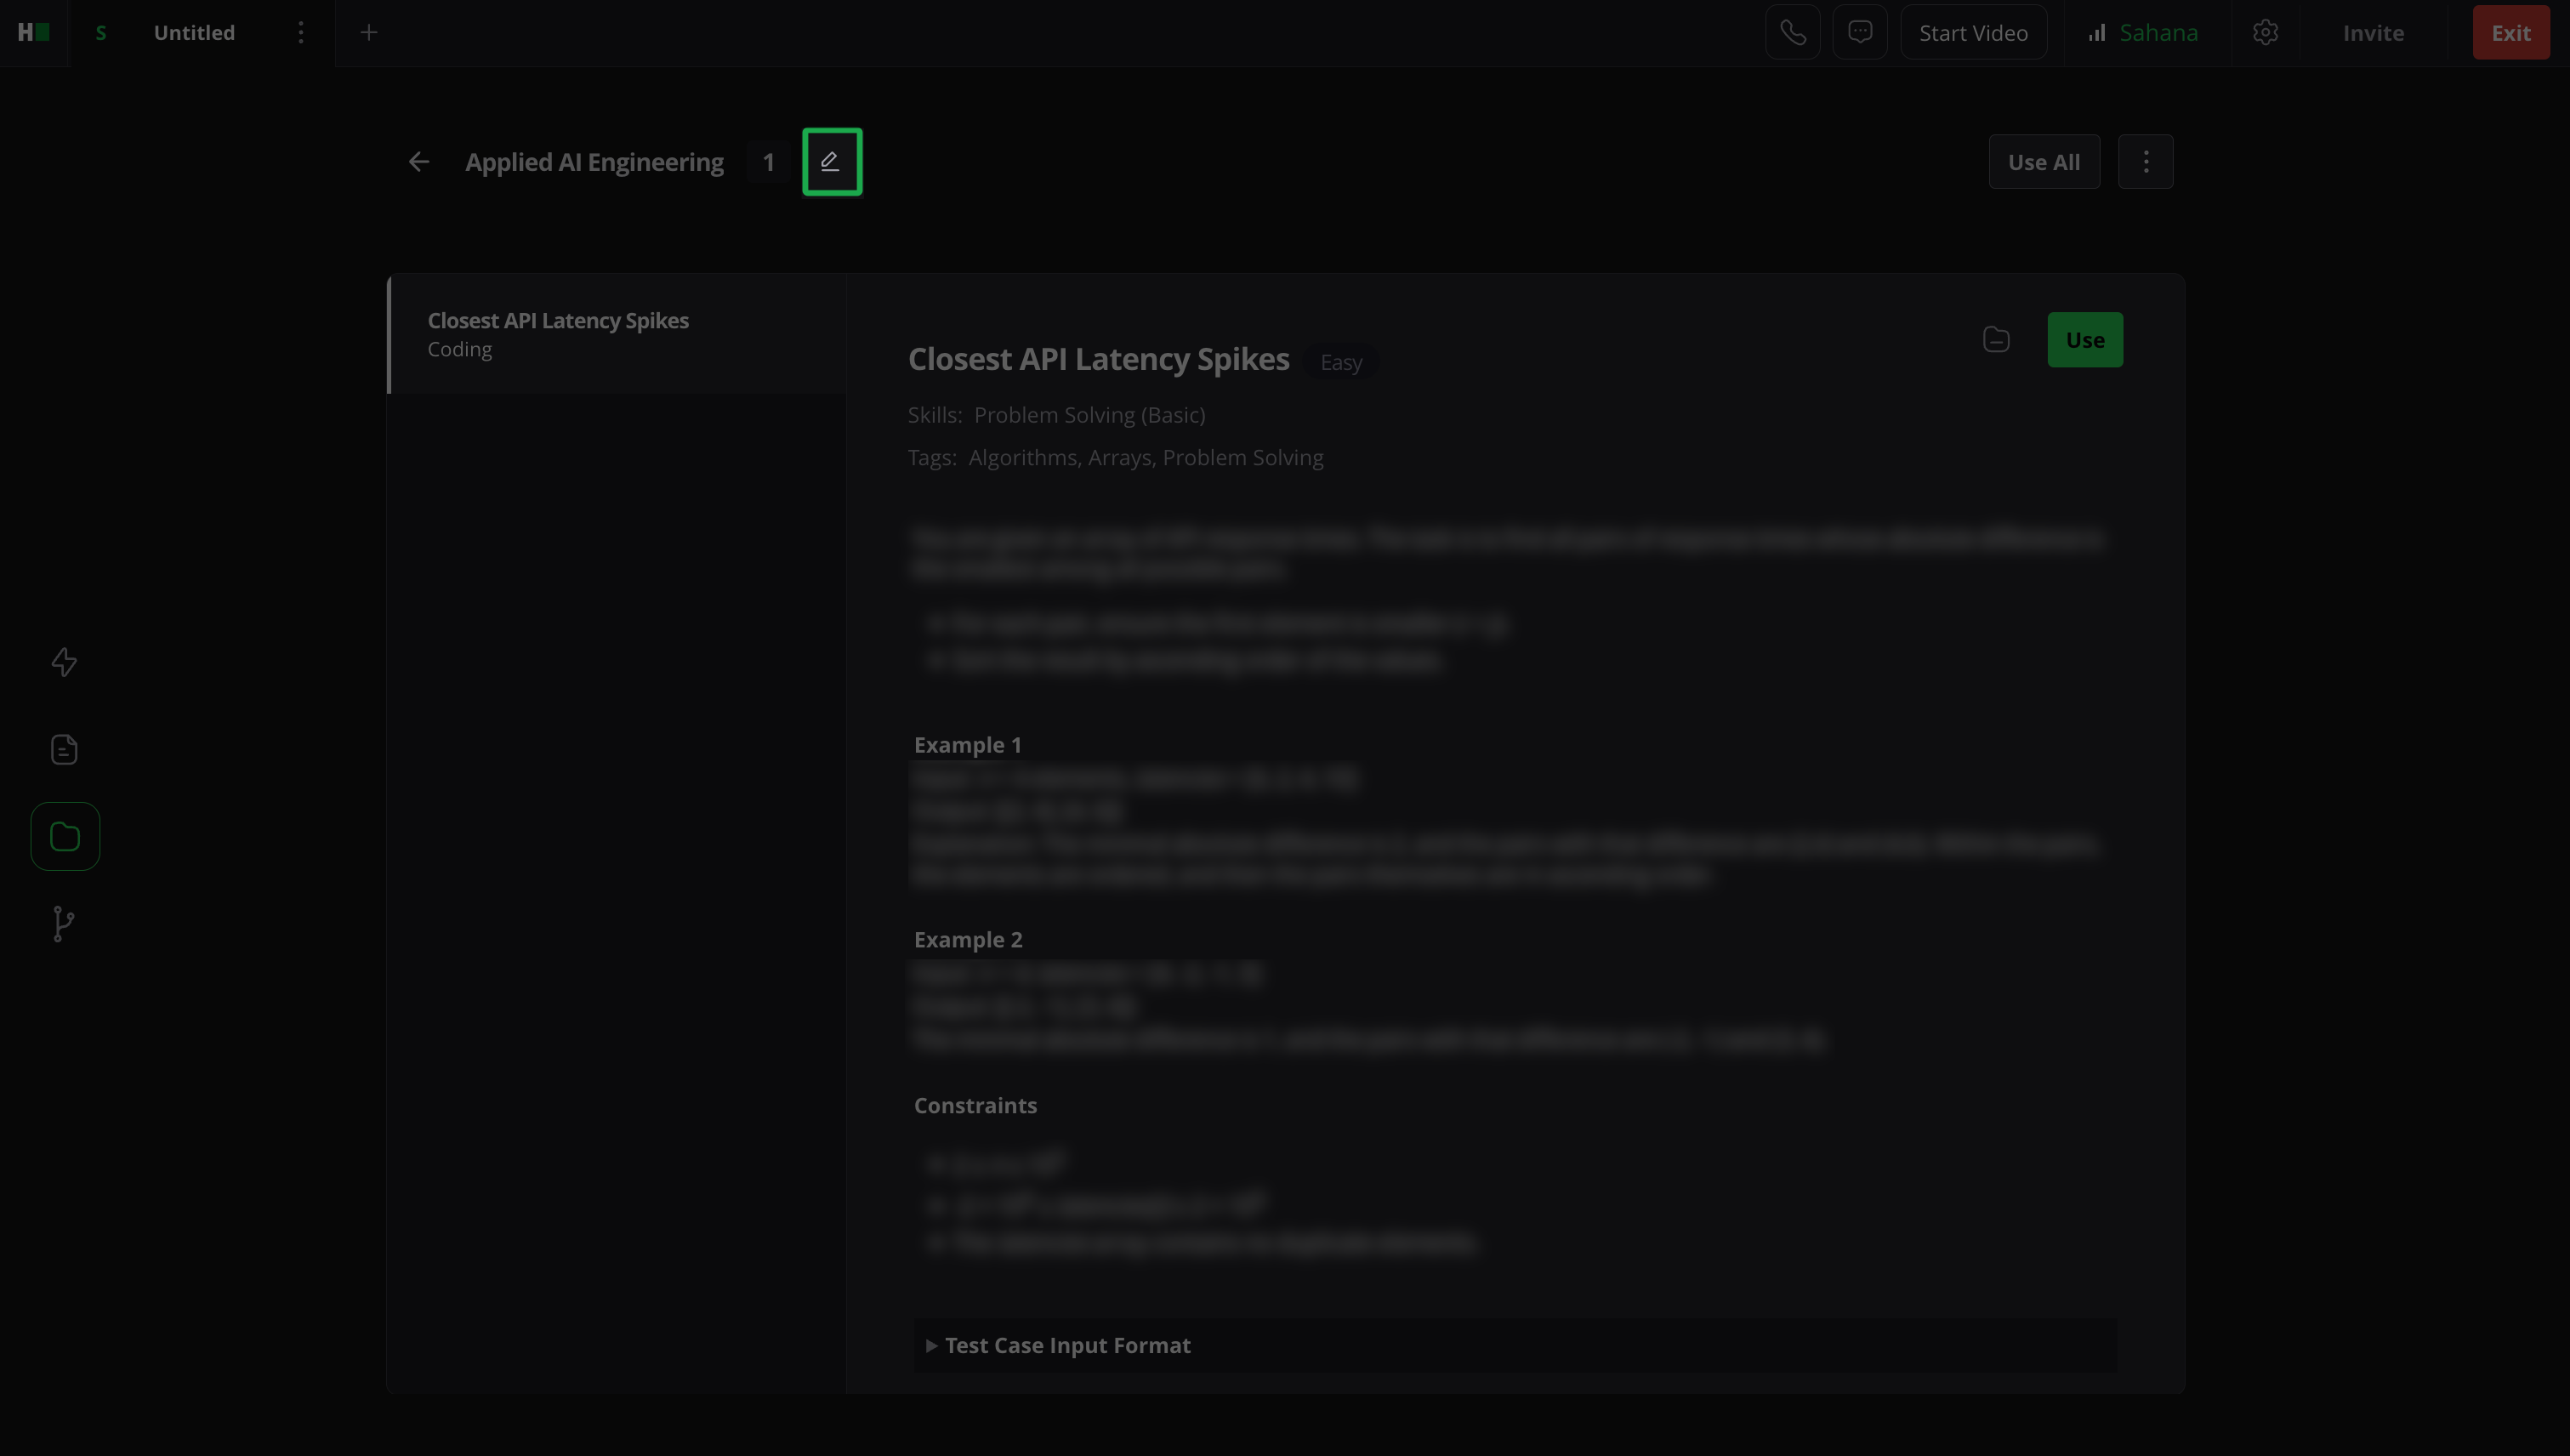Click the red Exit button
The height and width of the screenshot is (1456, 2570).
click(x=2510, y=33)
